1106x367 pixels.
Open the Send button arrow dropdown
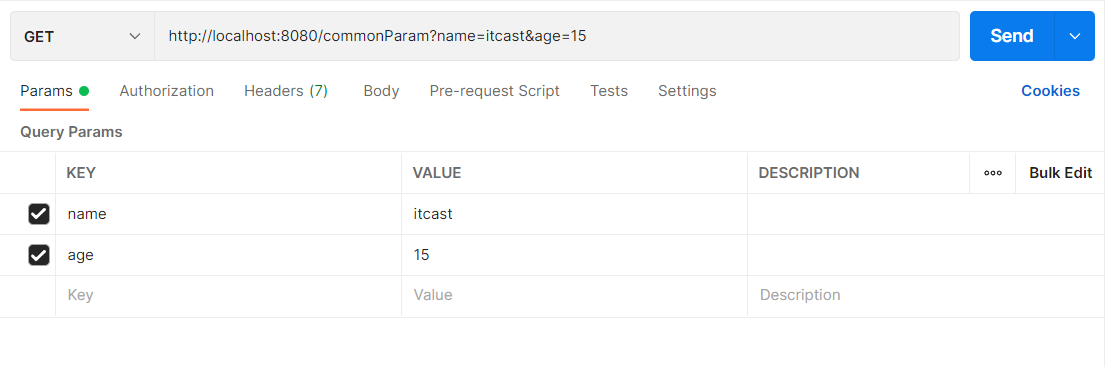[x=1075, y=36]
